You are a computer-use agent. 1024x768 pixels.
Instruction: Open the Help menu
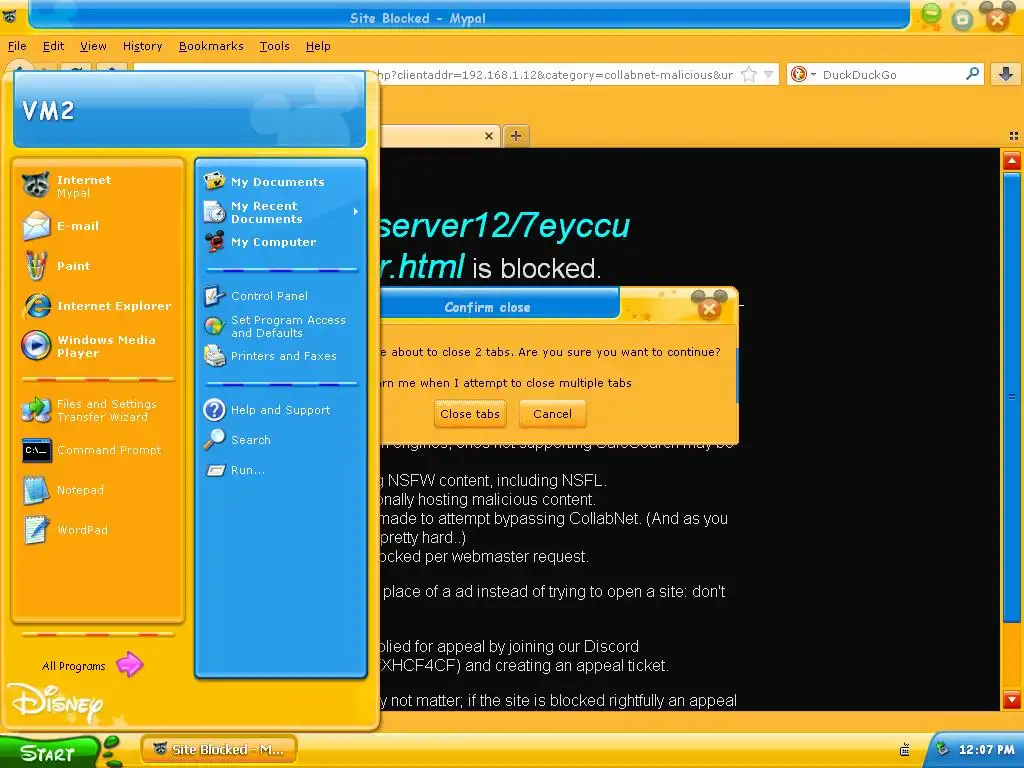318,46
